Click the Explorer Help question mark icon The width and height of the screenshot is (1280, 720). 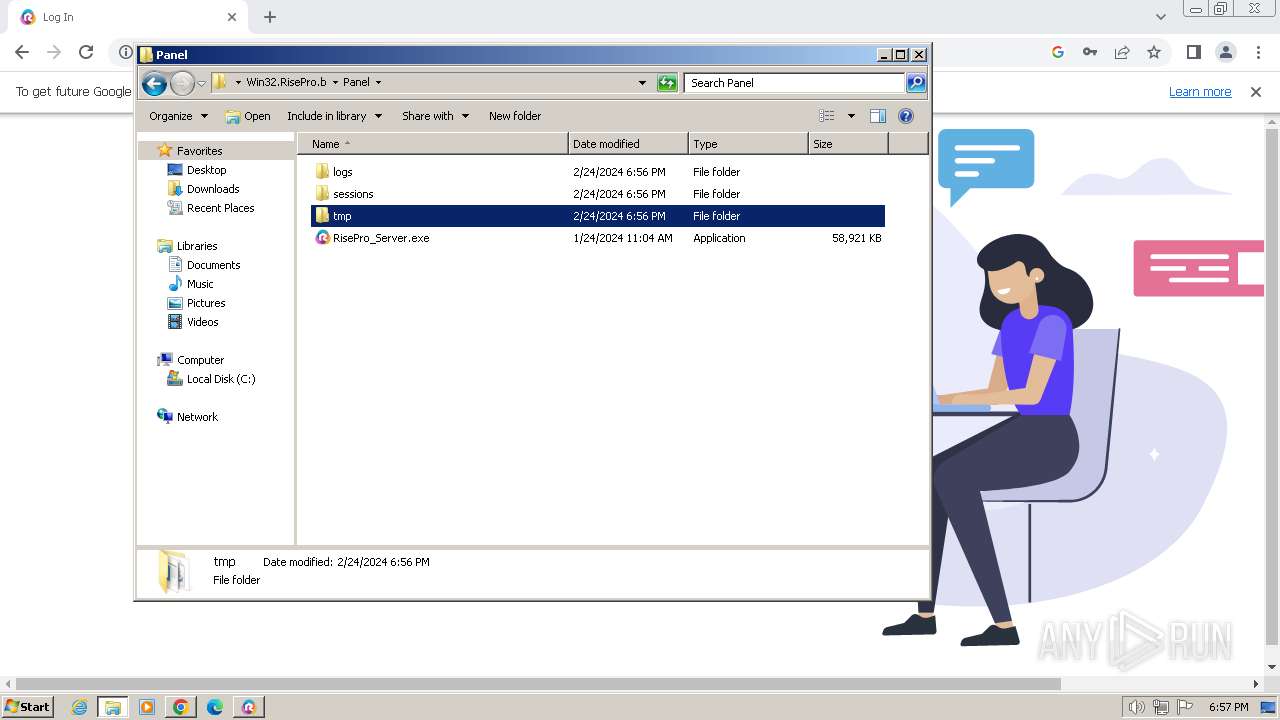pos(906,116)
